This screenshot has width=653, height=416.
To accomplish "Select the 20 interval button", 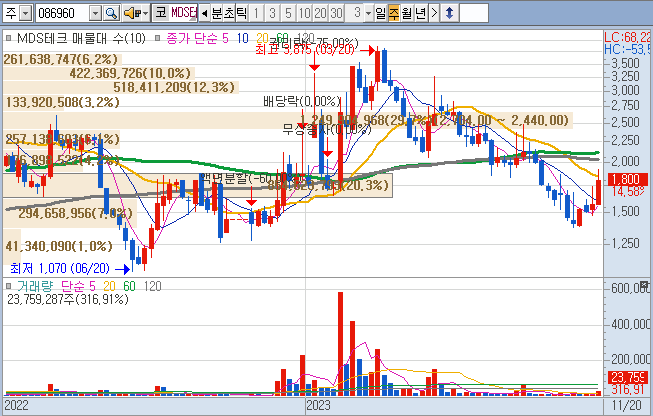I will pyautogui.click(x=320, y=13).
